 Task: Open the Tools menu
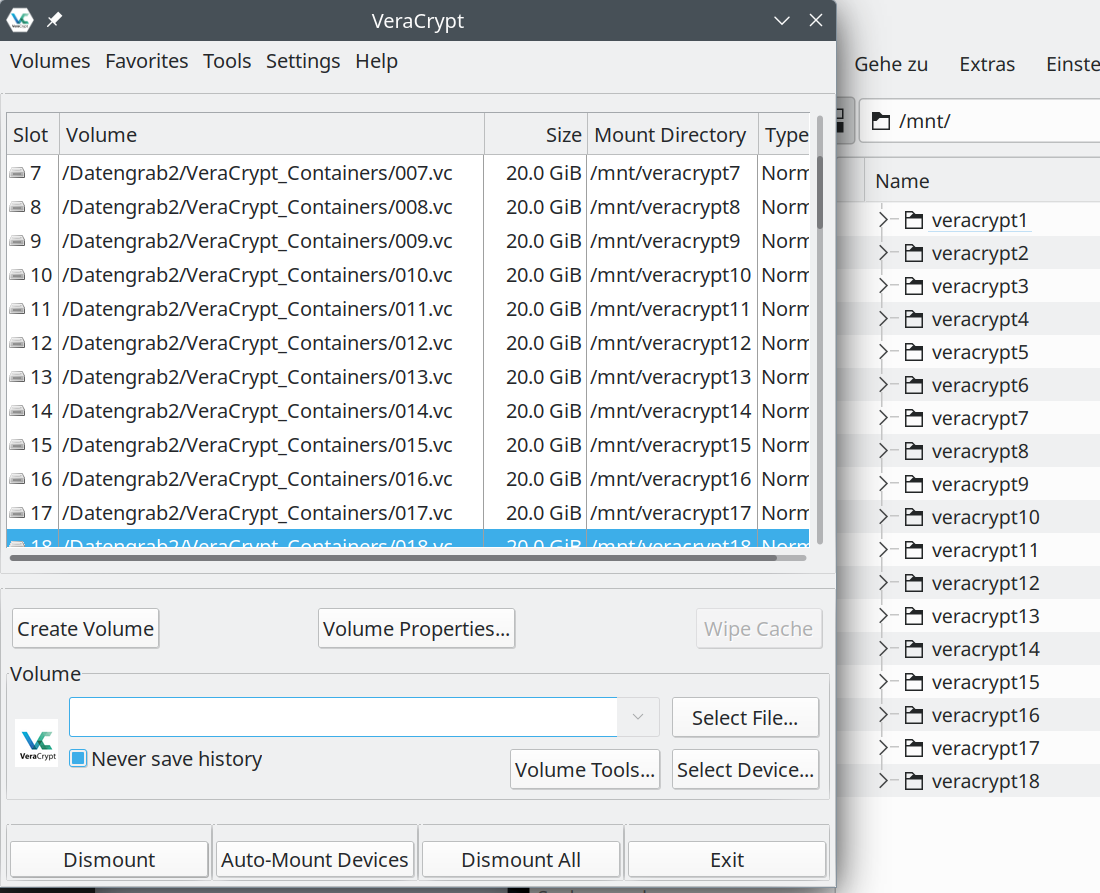tap(227, 61)
